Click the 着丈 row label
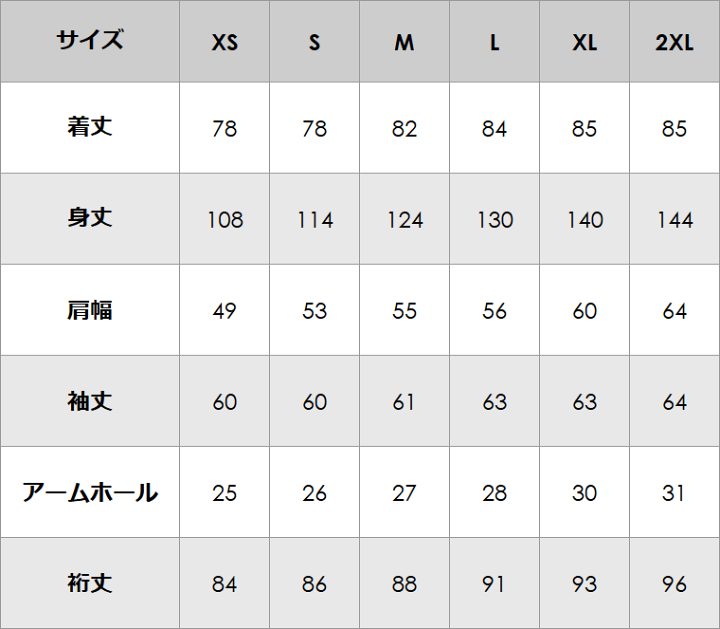 click(90, 128)
